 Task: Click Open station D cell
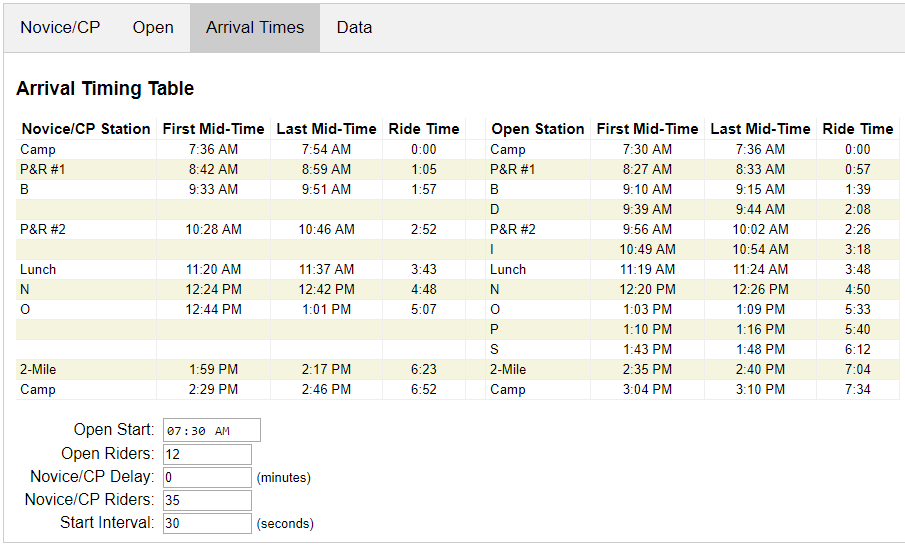(538, 209)
